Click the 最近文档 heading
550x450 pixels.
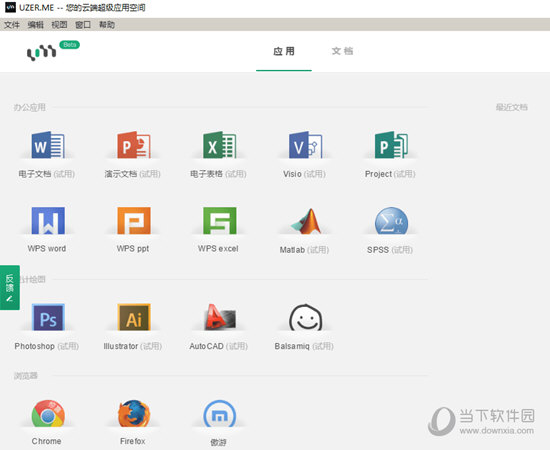pos(511,107)
